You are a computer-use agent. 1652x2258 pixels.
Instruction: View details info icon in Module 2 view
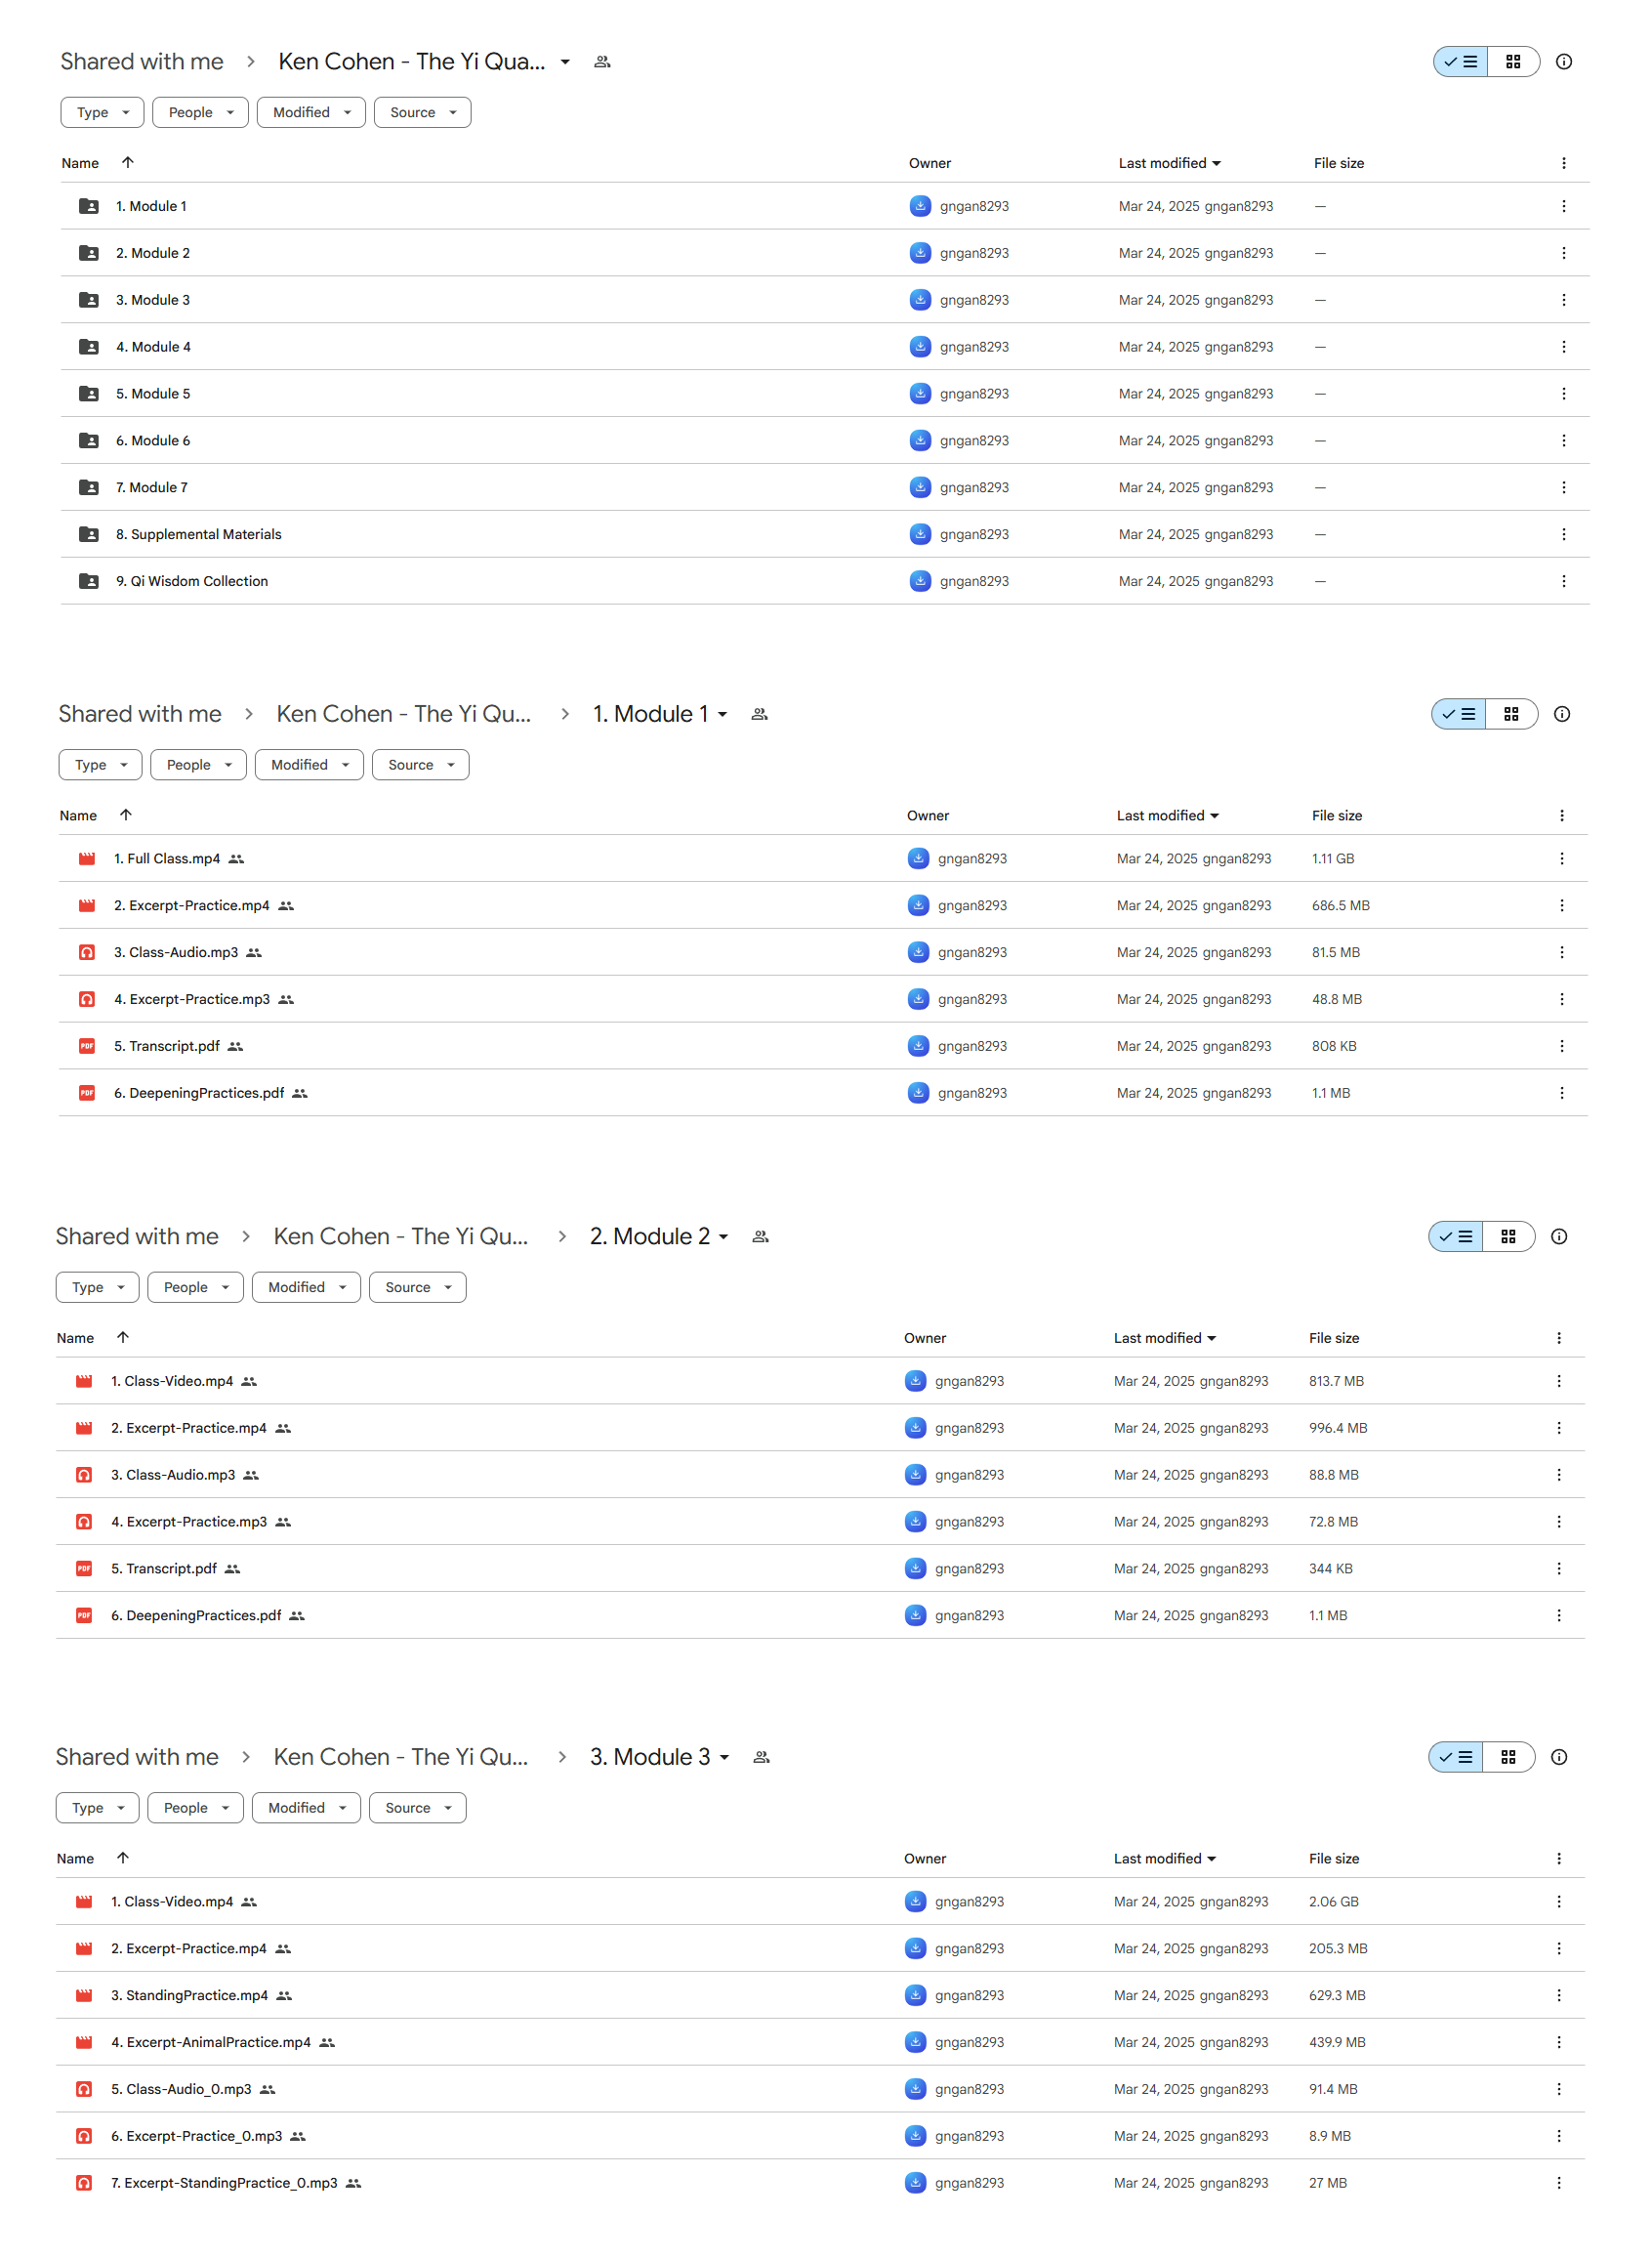[1559, 1237]
